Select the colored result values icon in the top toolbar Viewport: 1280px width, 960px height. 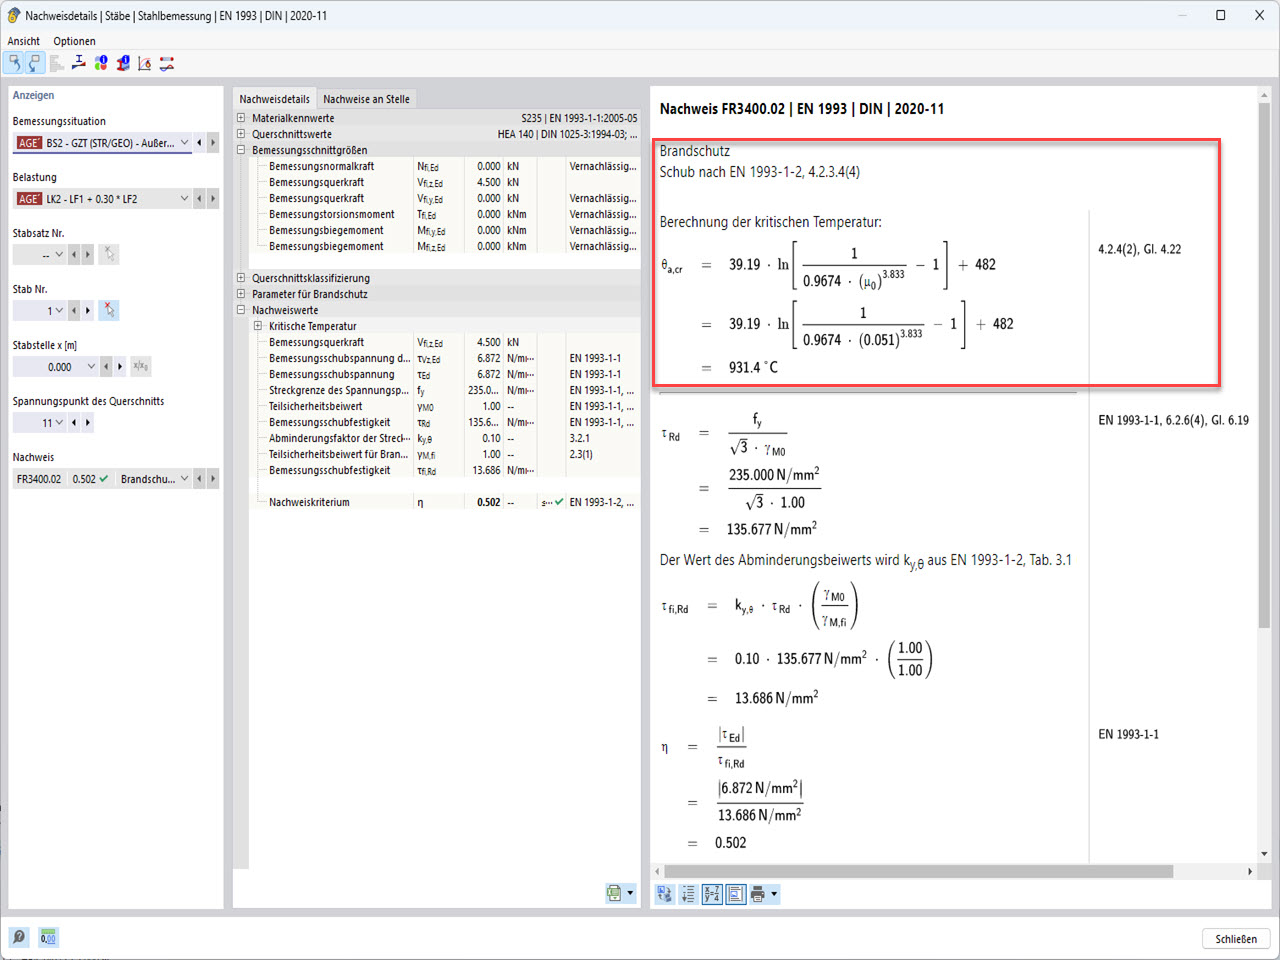point(100,63)
